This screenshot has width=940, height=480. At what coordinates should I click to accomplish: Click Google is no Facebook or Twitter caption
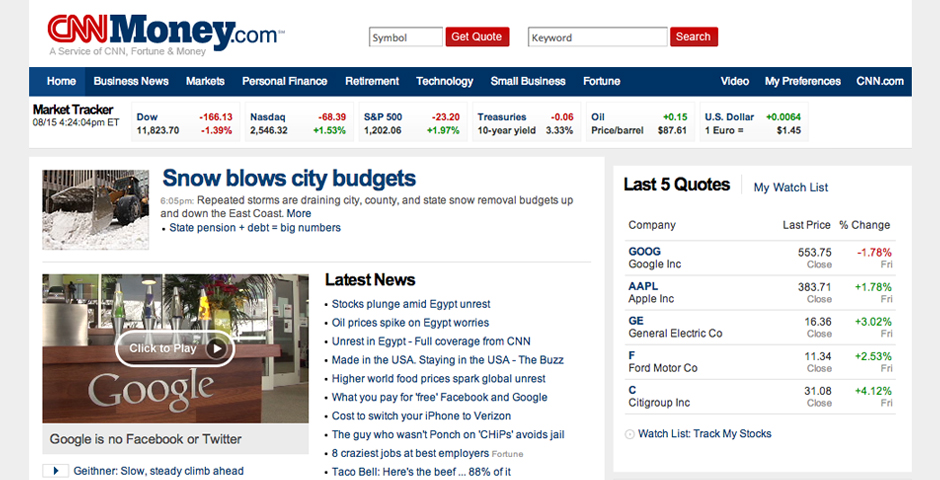pos(146,439)
